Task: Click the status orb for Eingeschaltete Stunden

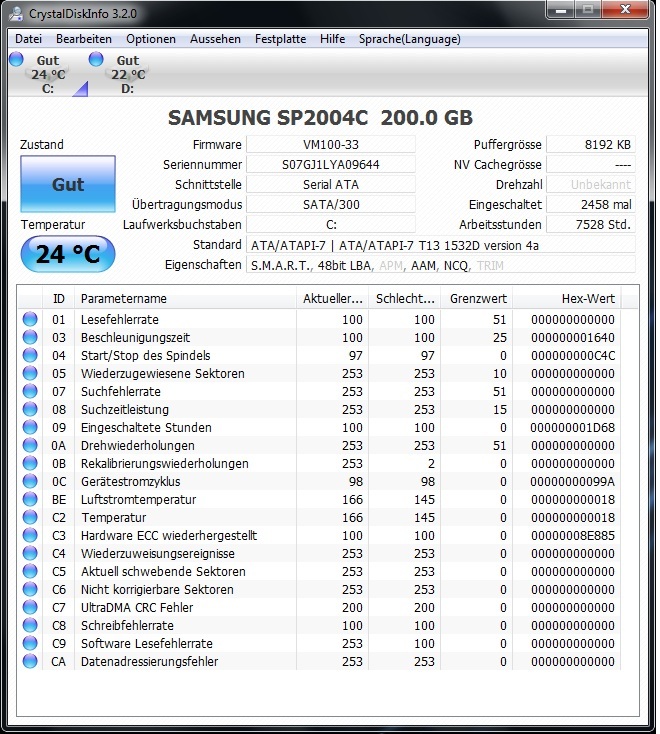Action: 30,427
